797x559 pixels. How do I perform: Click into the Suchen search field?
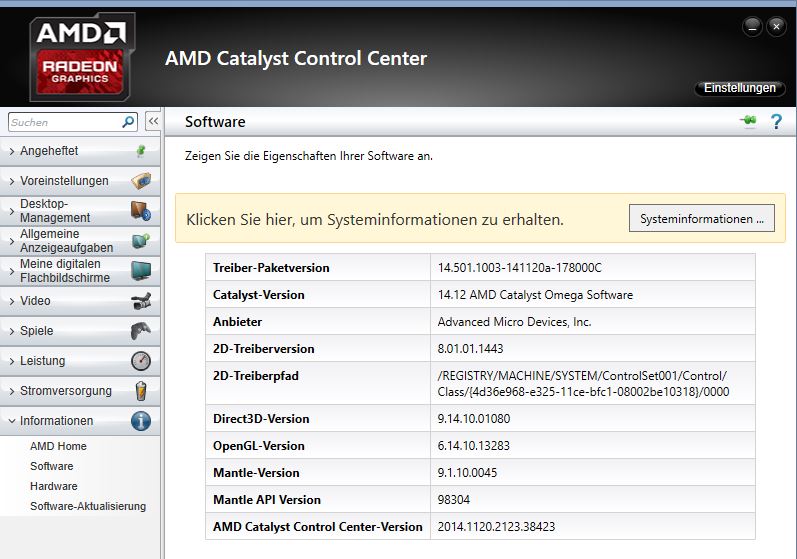[65, 122]
